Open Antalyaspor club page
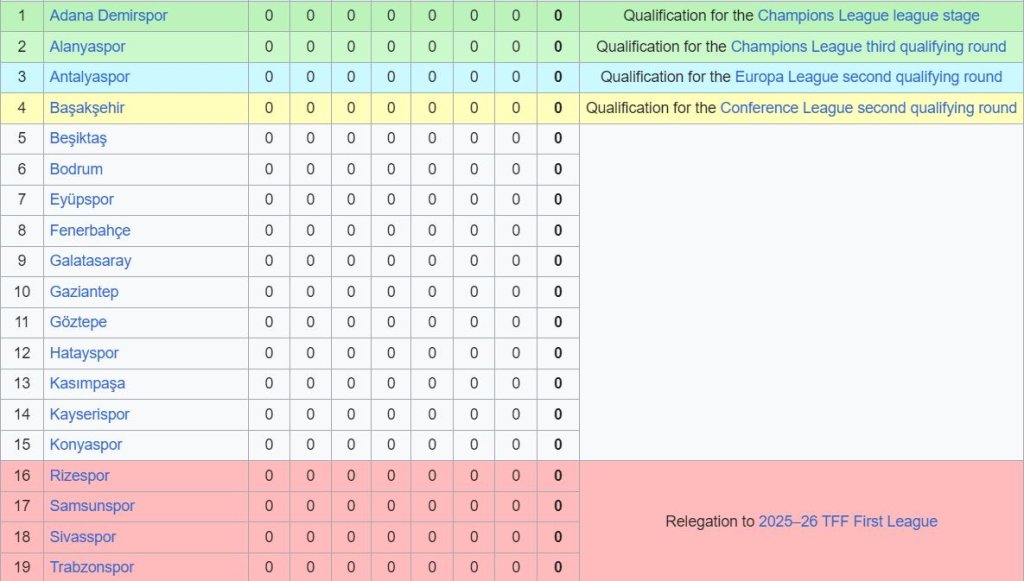 click(90, 77)
